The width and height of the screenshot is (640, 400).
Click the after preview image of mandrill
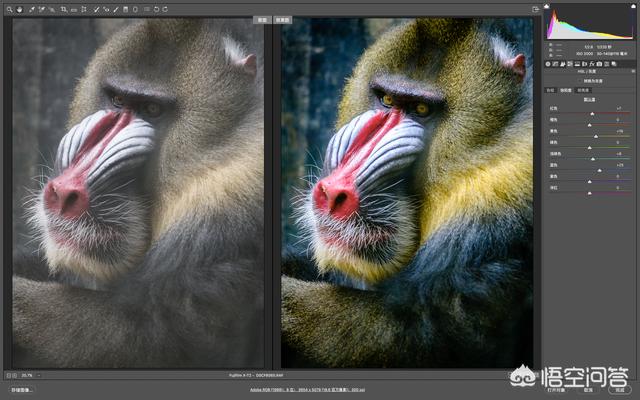coord(407,193)
